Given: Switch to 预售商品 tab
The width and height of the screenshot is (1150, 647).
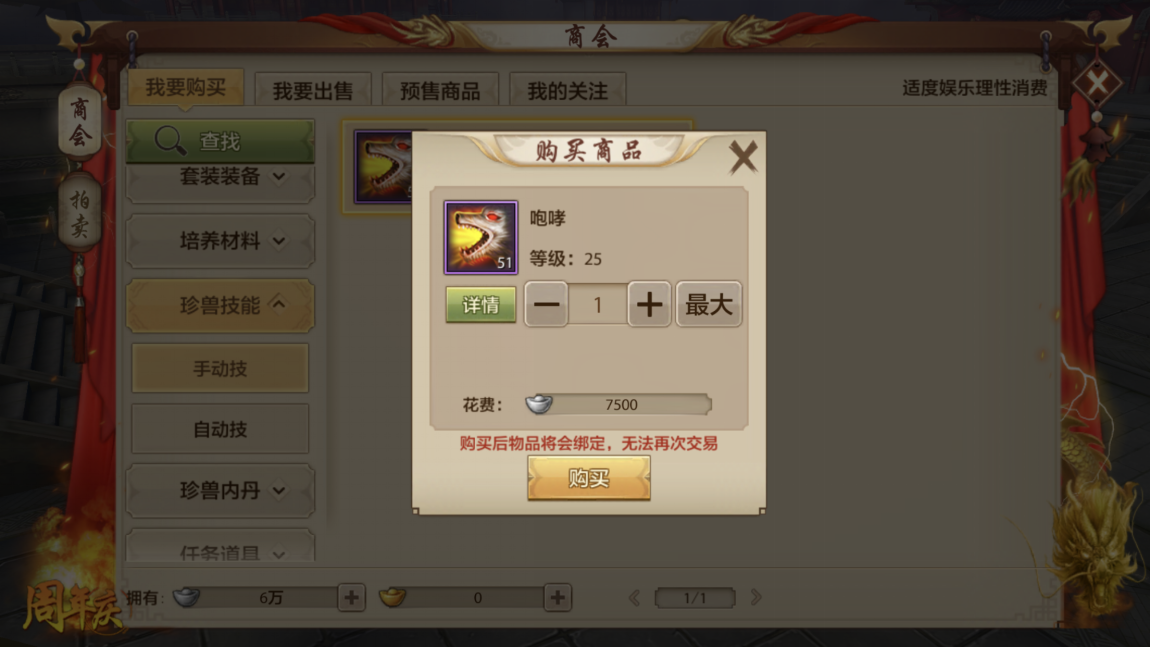Looking at the screenshot, I should [x=440, y=90].
